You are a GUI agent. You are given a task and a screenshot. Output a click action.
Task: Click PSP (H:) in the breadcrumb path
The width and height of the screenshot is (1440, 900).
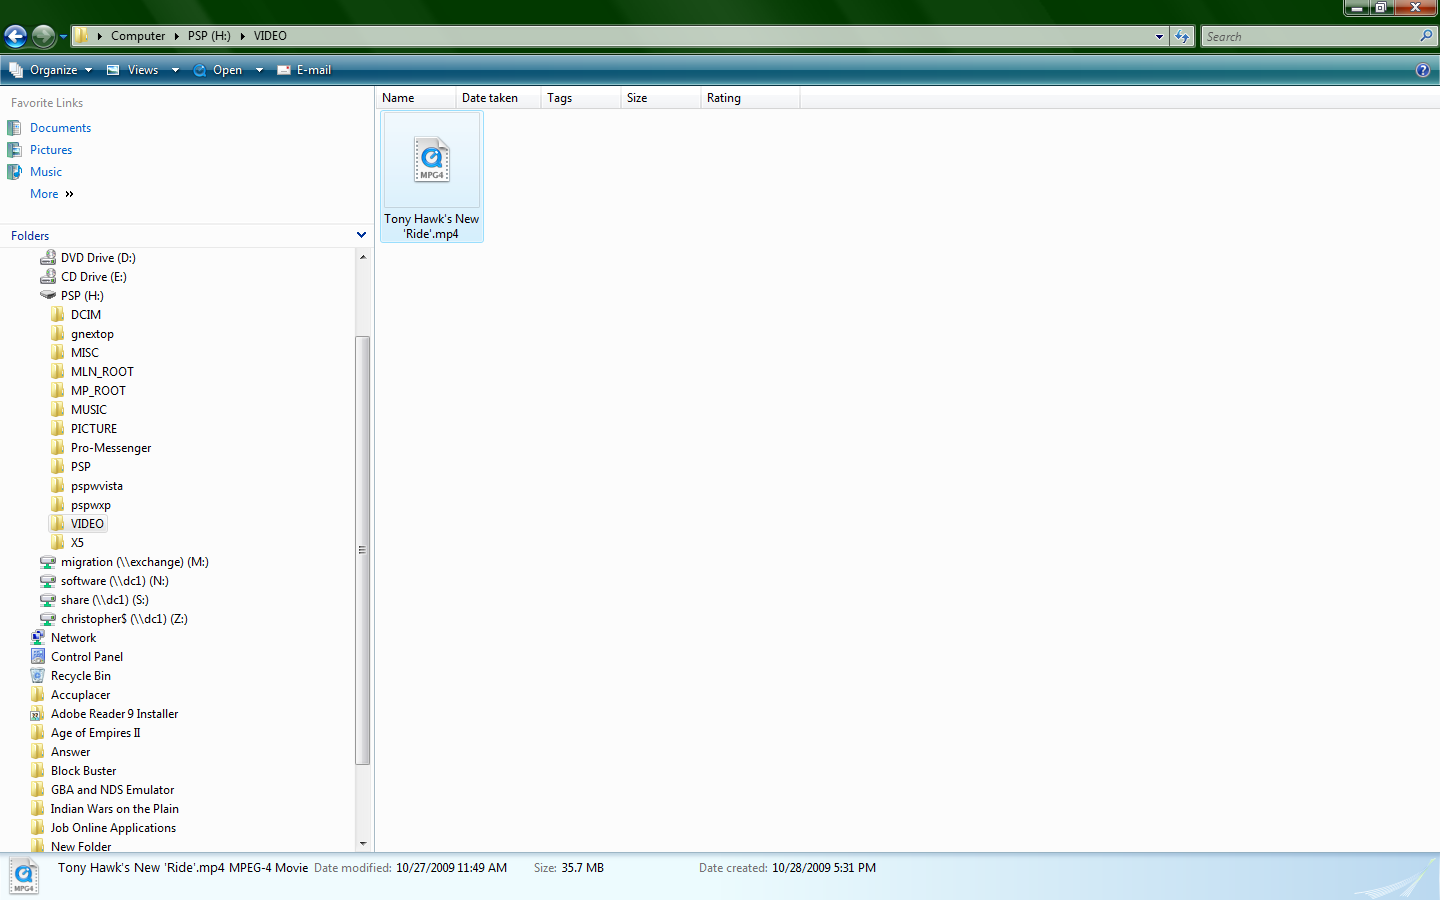[209, 36]
